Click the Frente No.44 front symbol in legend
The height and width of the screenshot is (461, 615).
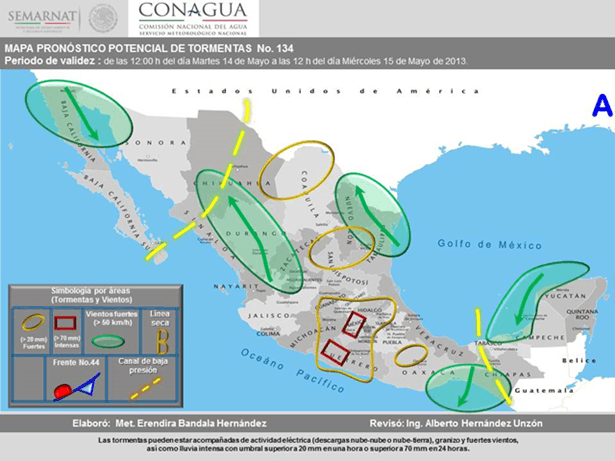(x=76, y=387)
